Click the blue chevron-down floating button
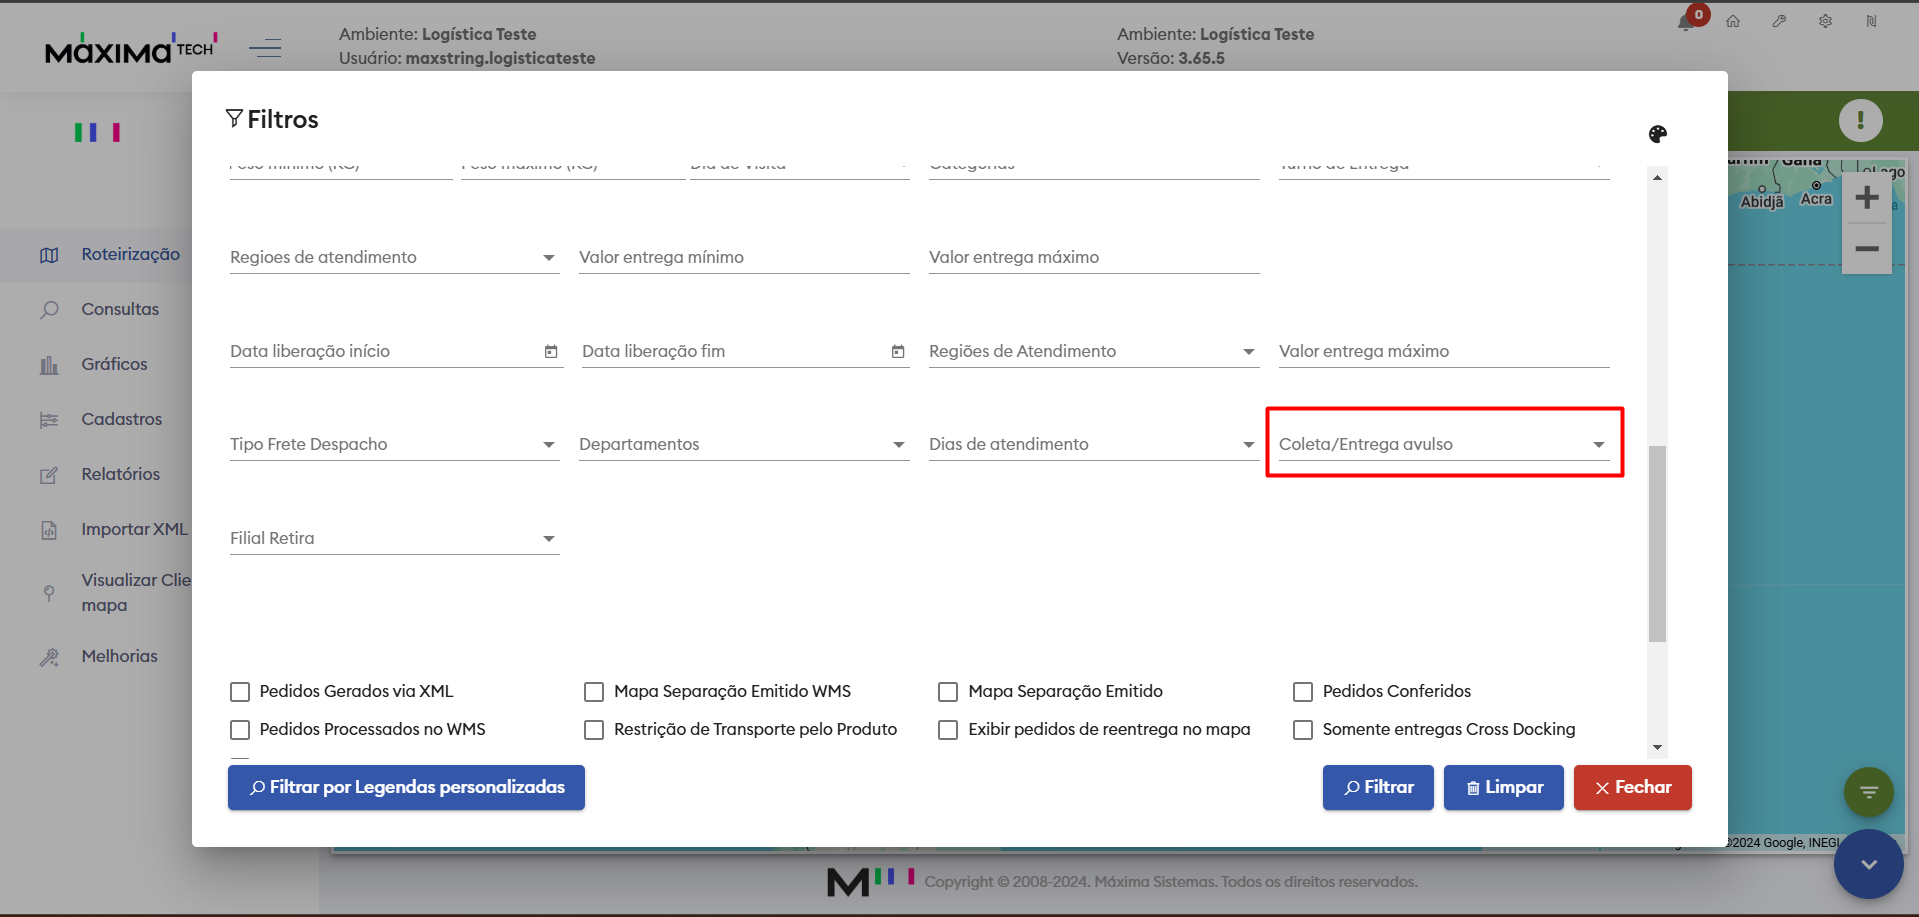1919x917 pixels. pyautogui.click(x=1868, y=864)
